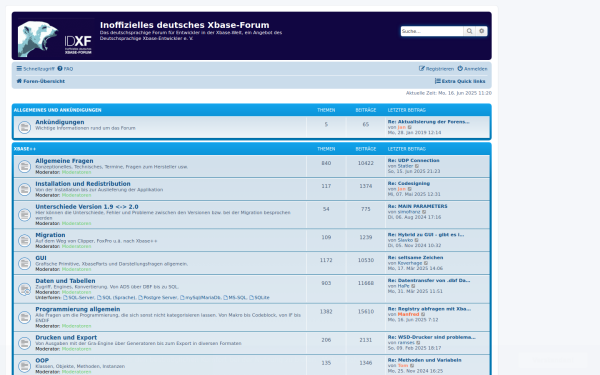Click the IDXF polar bear logo
Viewport: 600px width, 375px height.
point(55,38)
